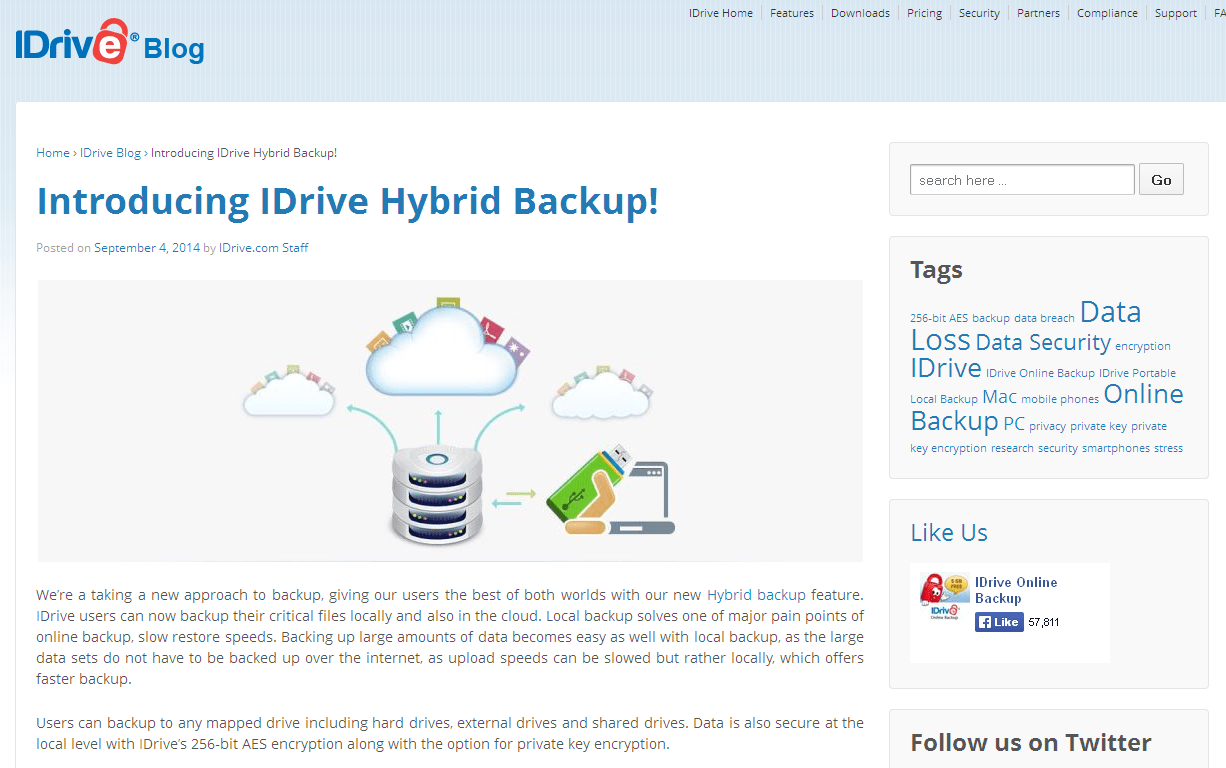Image resolution: width=1226 pixels, height=768 pixels.
Task: Follow the September 4, 2014 date link
Action: pyautogui.click(x=147, y=247)
